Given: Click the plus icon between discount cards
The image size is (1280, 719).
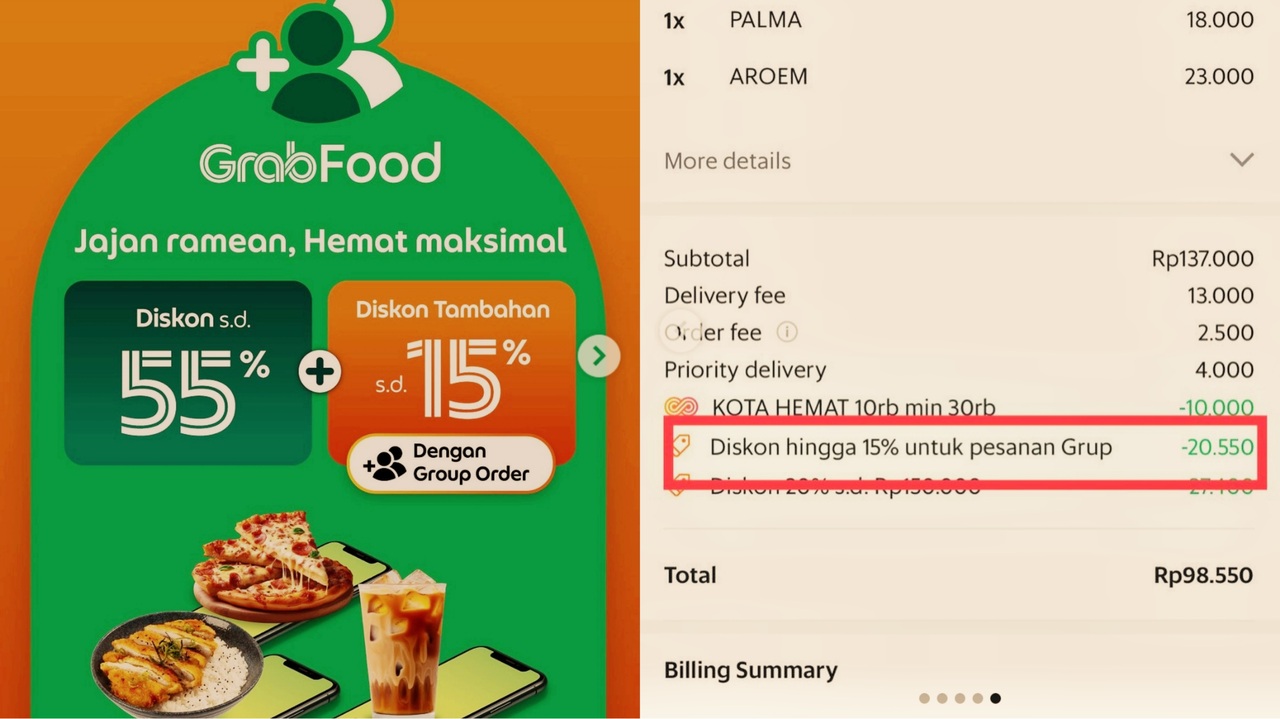Looking at the screenshot, I should (x=319, y=372).
